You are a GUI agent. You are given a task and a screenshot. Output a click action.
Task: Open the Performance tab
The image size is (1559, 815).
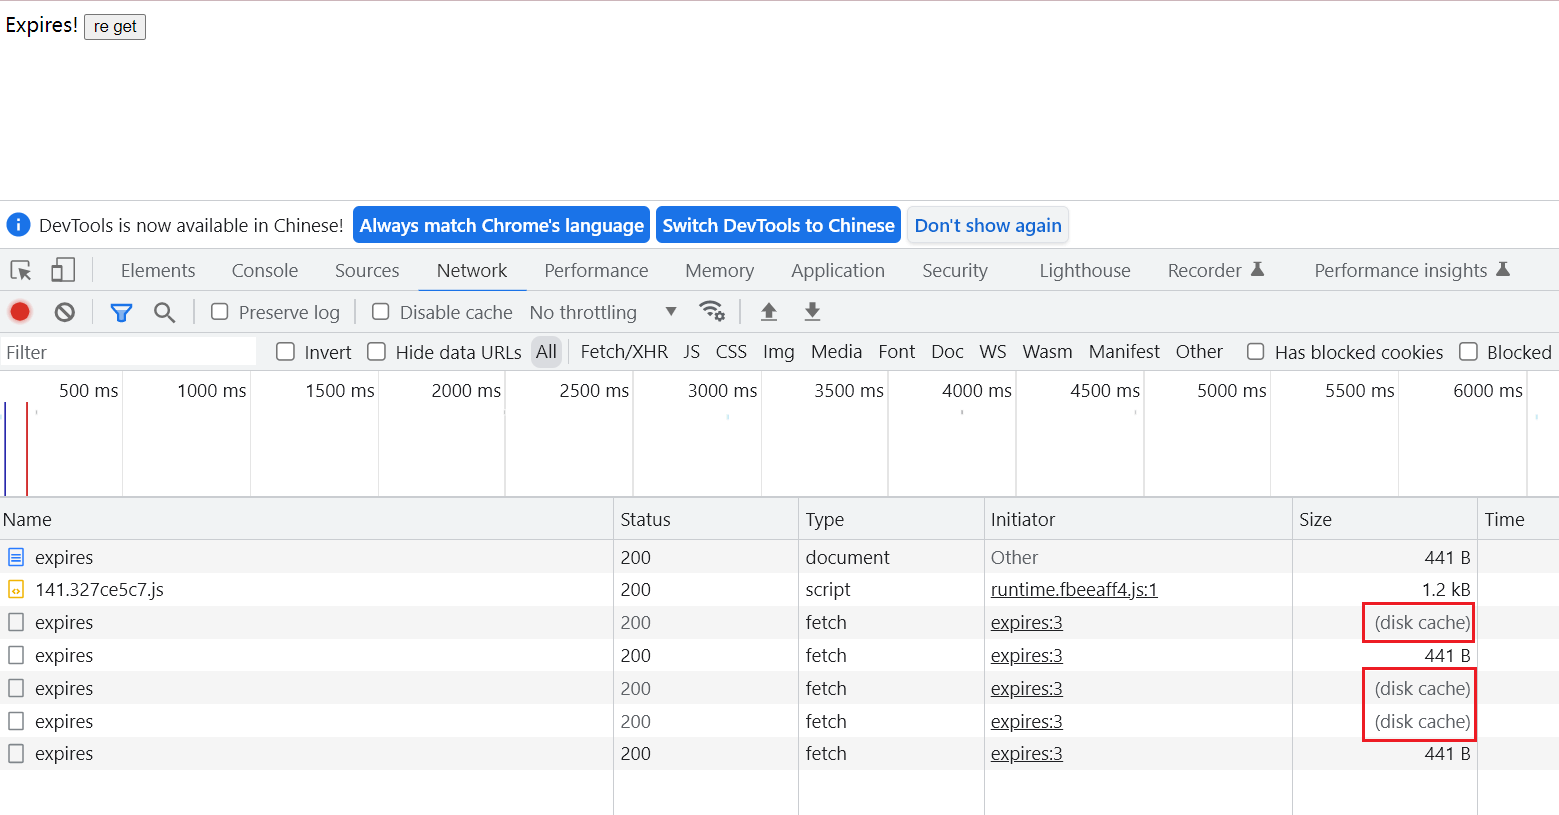tap(596, 270)
